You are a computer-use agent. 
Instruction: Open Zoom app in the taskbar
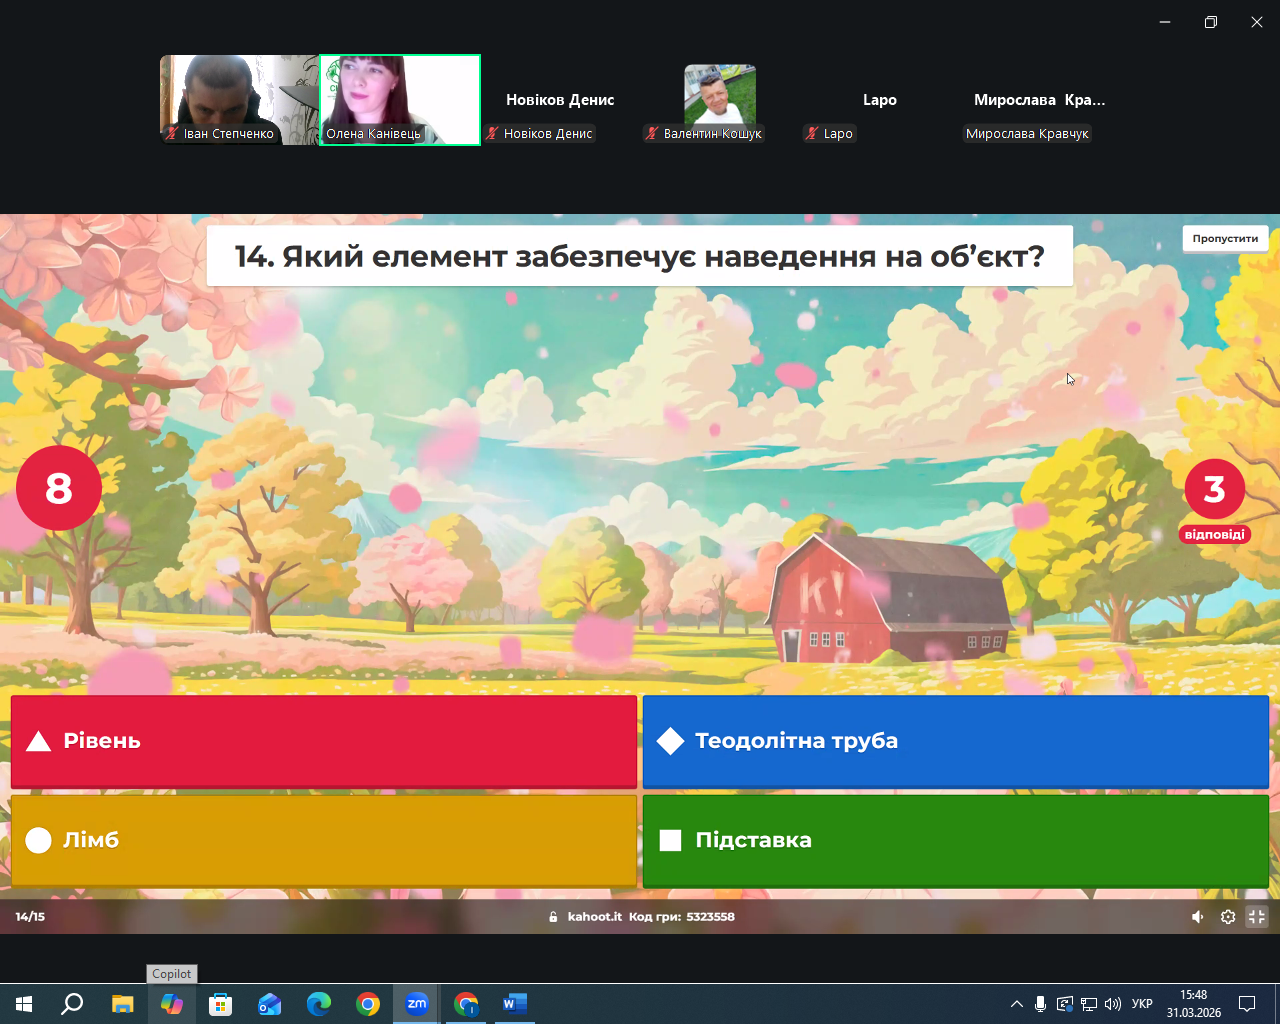pos(417,1004)
